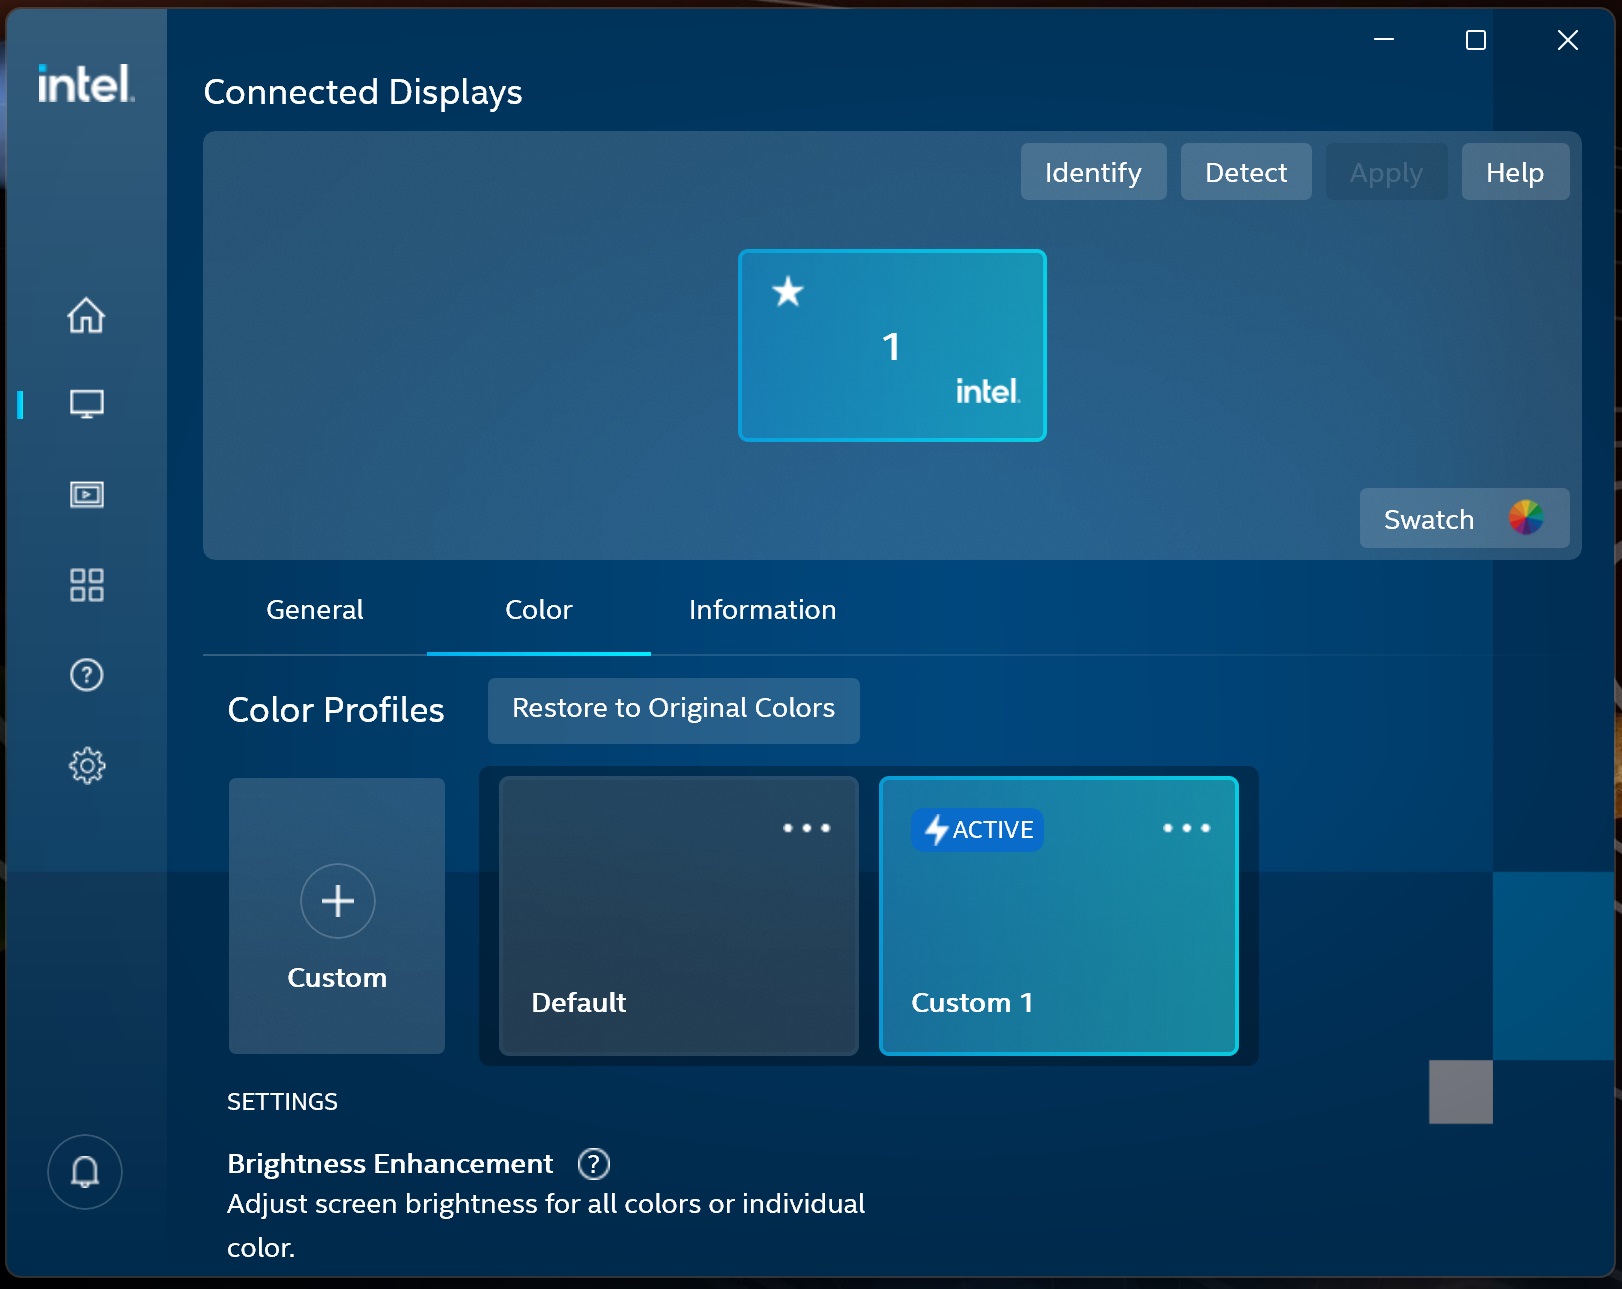The width and height of the screenshot is (1622, 1289).
Task: Open the Information tab
Action: (761, 610)
